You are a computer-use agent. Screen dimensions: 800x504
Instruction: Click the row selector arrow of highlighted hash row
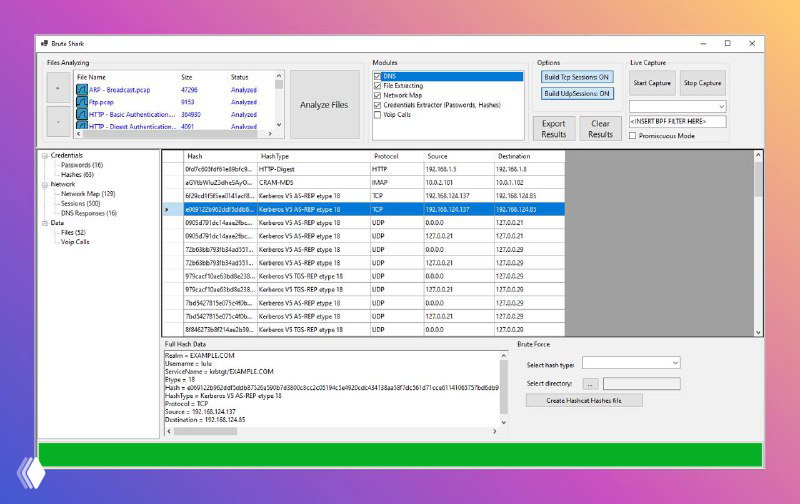click(167, 210)
